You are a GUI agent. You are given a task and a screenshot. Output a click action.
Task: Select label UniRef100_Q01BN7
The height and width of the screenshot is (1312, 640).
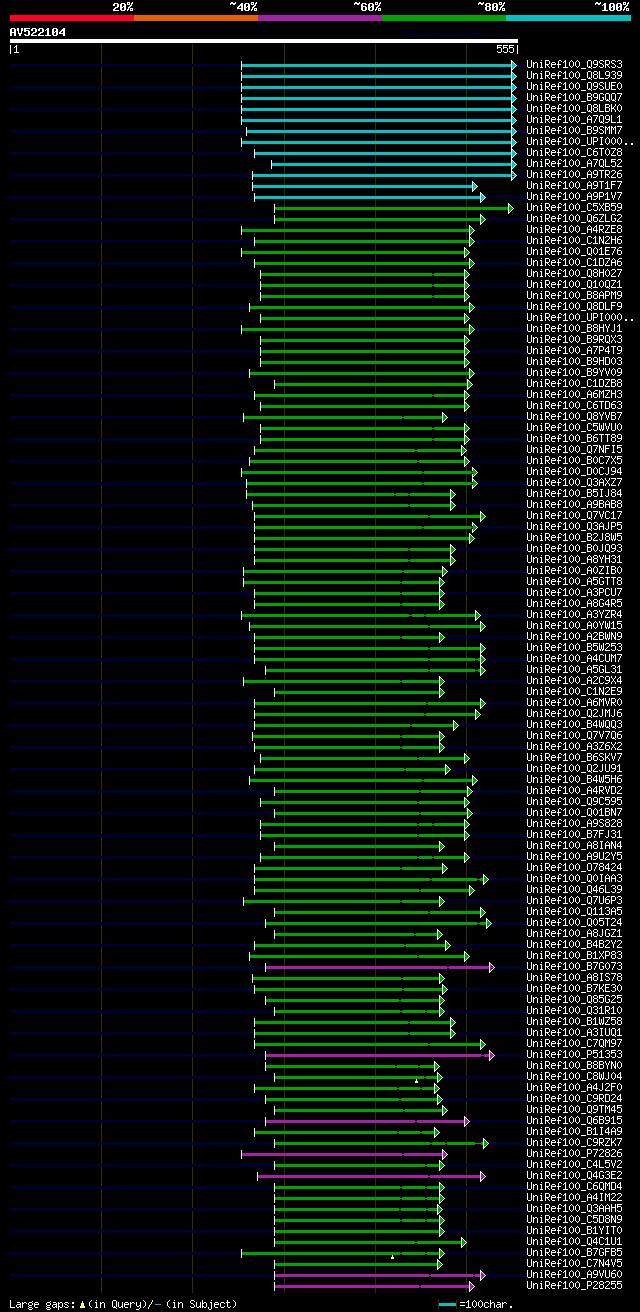point(574,813)
